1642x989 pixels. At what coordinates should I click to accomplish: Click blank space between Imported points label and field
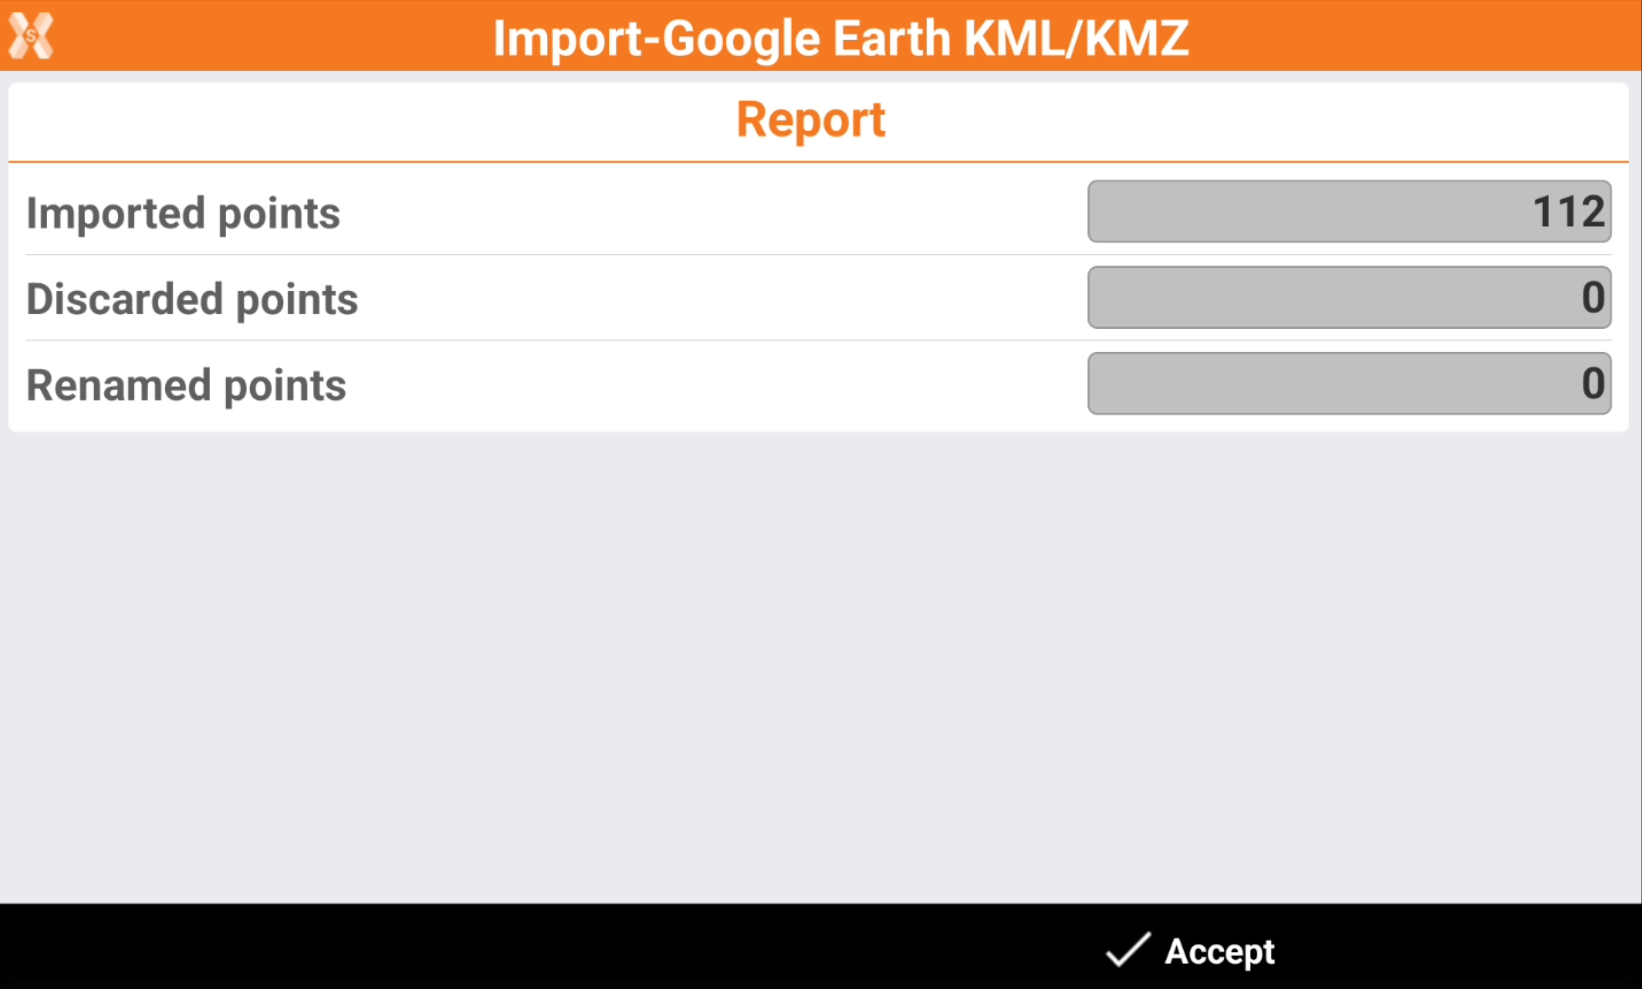click(x=700, y=213)
